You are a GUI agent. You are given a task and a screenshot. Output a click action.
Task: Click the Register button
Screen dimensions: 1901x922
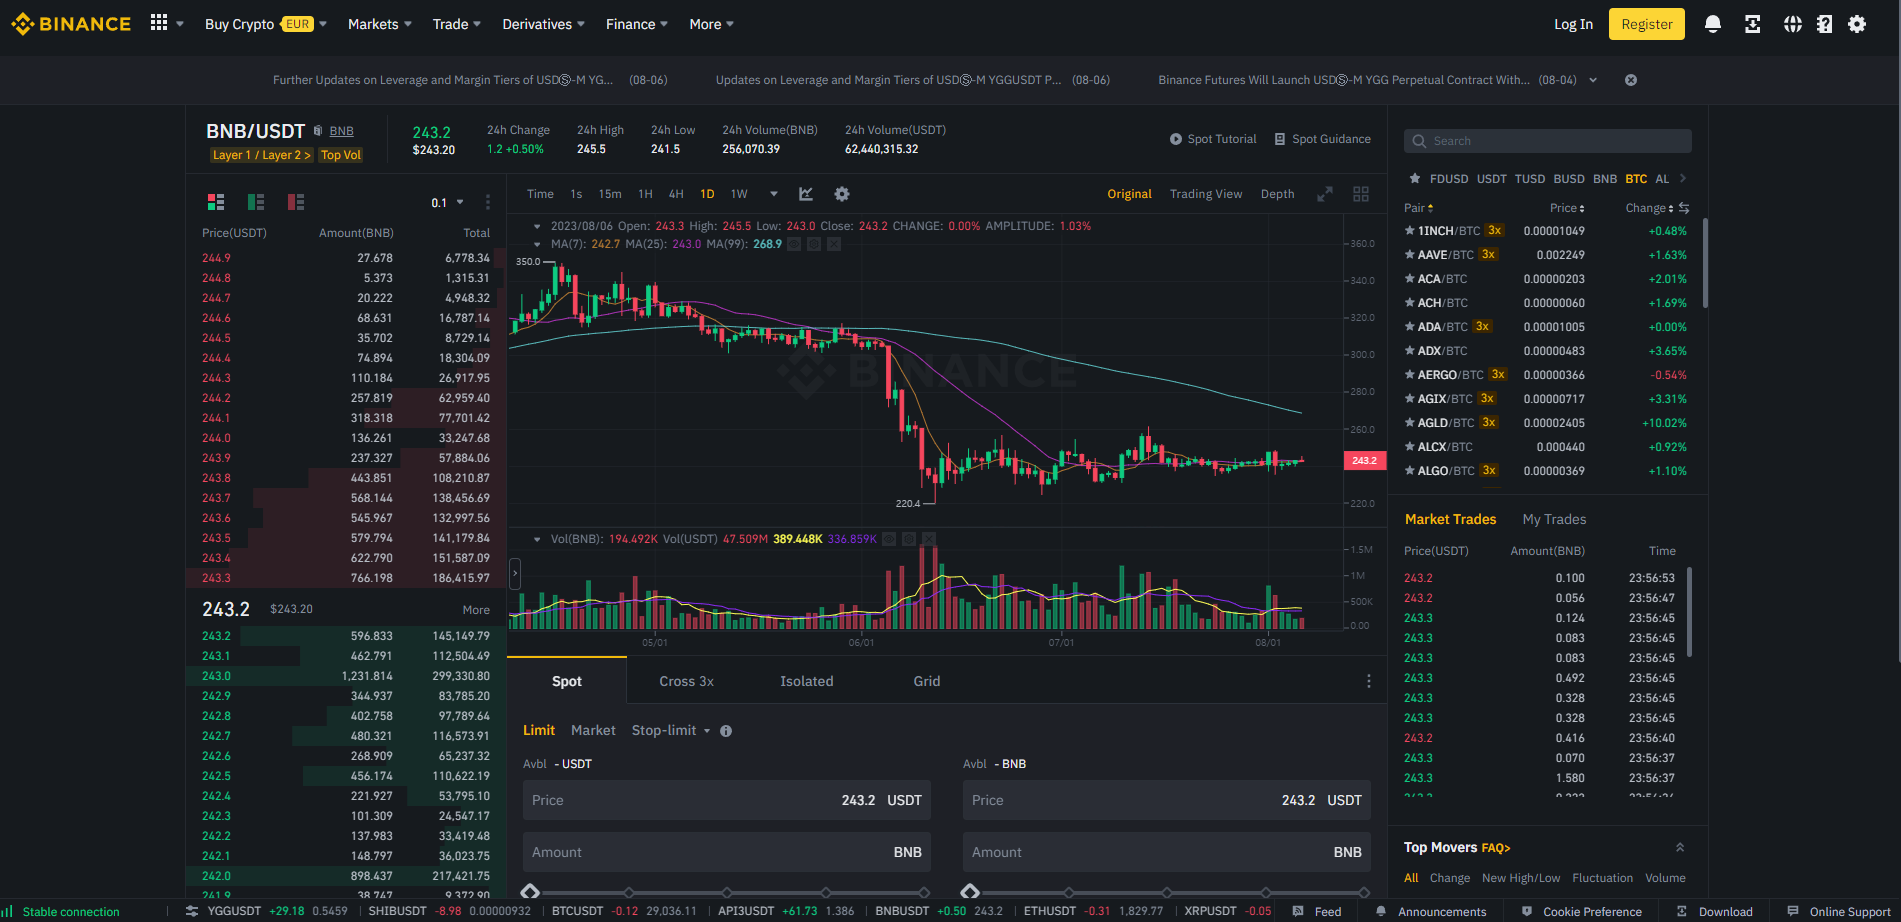coord(1646,24)
